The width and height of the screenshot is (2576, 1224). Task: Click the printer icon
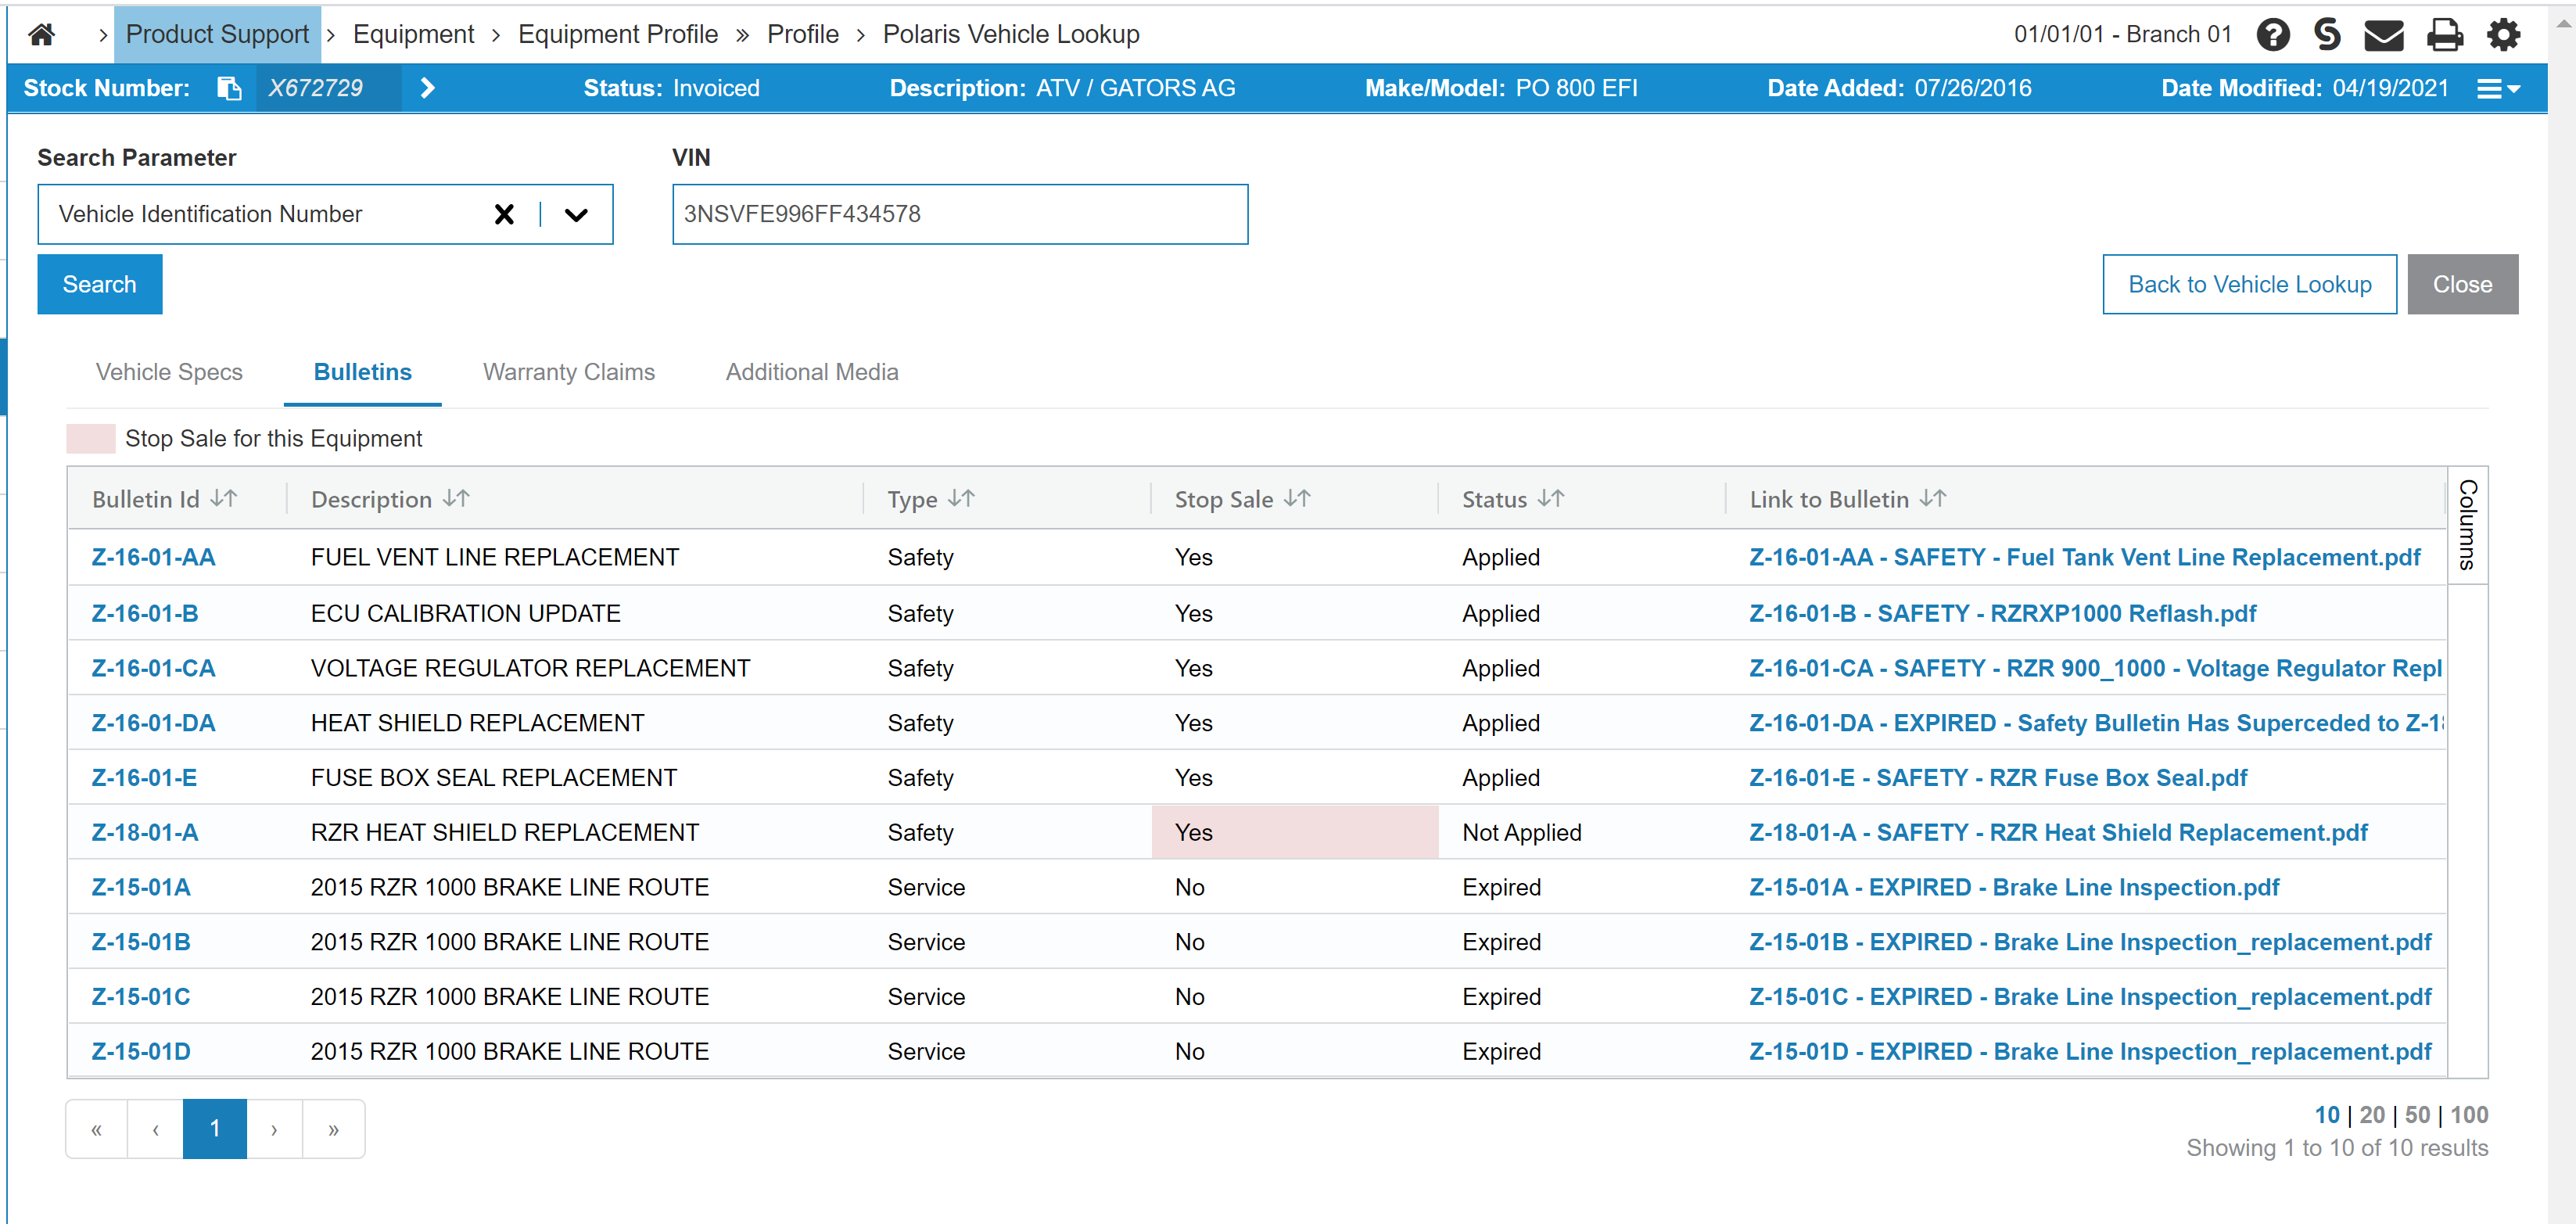[2444, 35]
